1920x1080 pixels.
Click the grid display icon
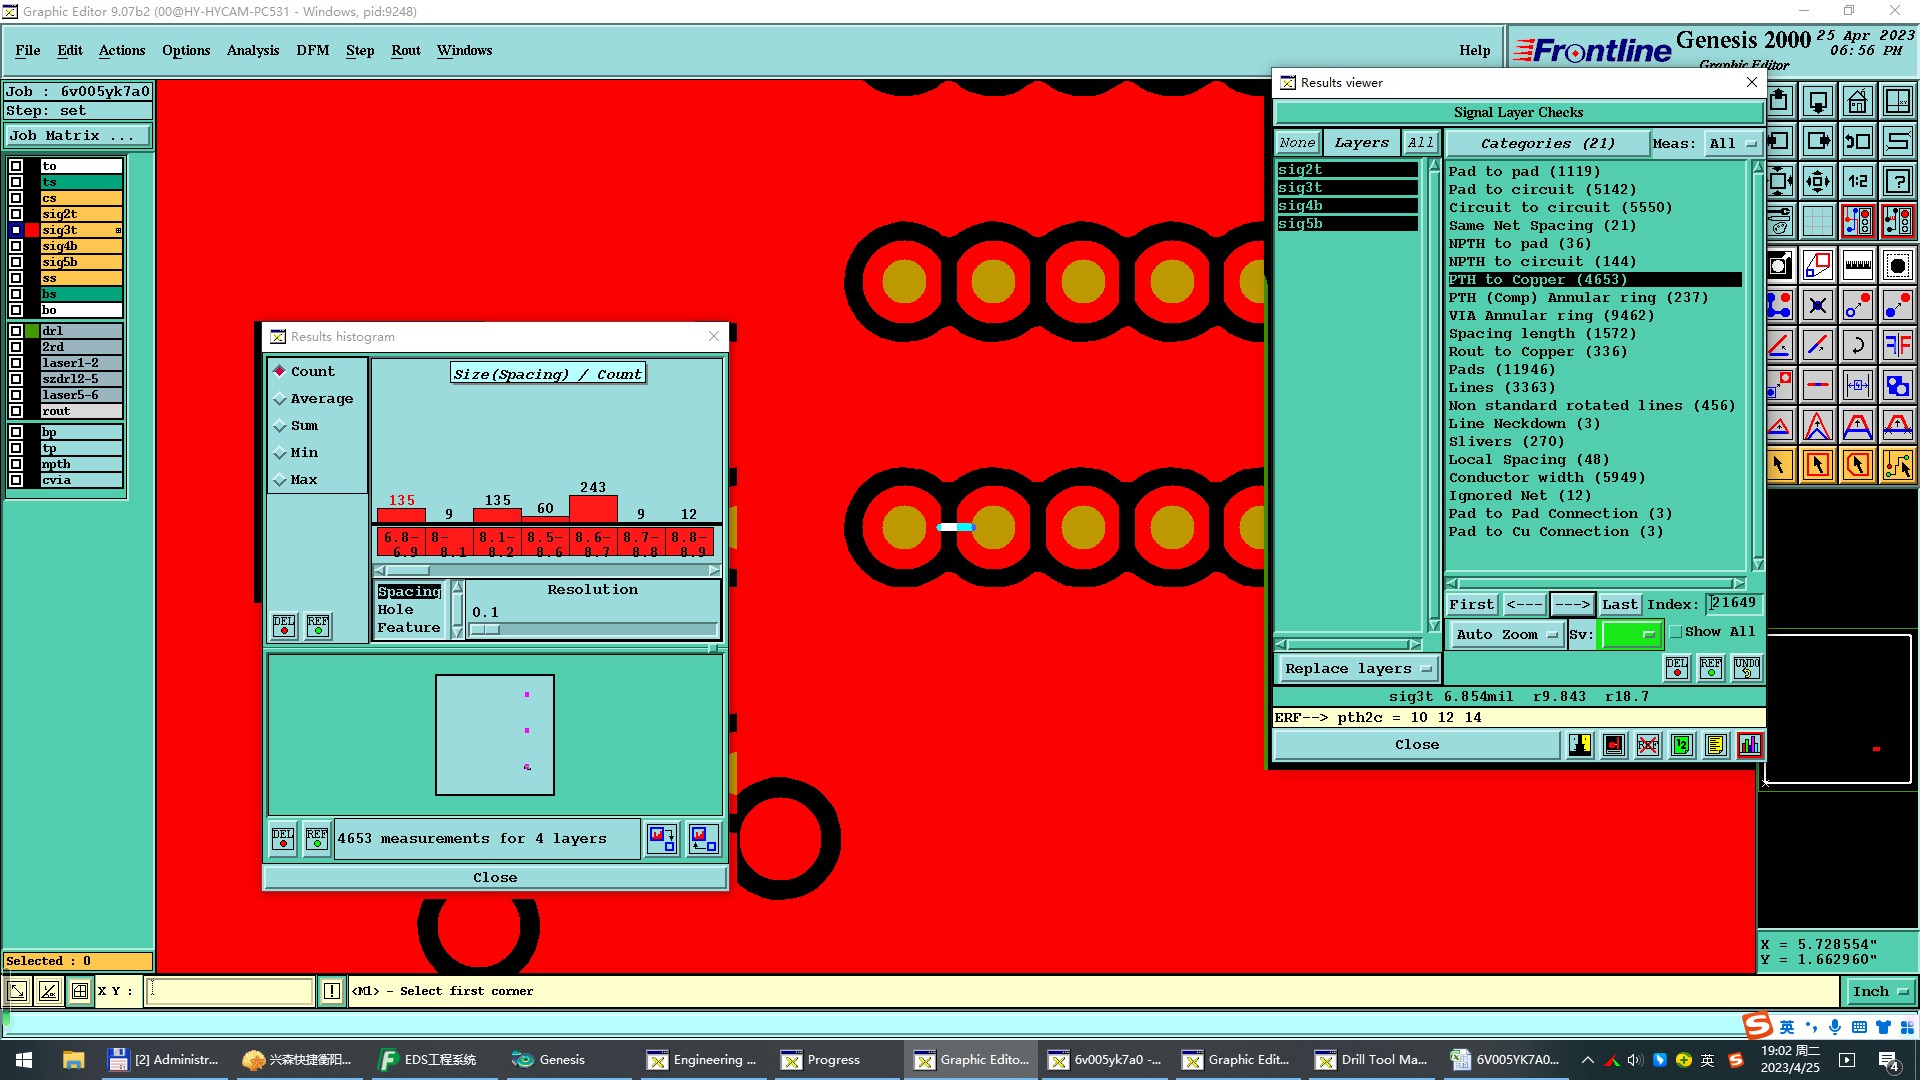coord(1817,221)
